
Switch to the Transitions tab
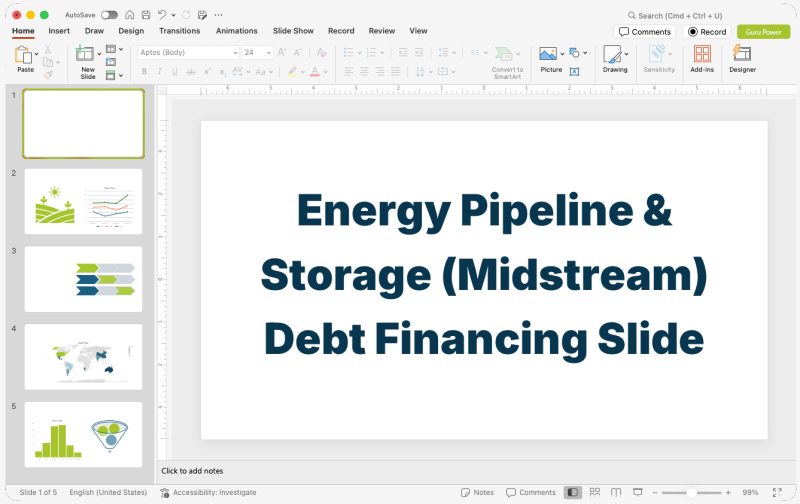tap(180, 31)
